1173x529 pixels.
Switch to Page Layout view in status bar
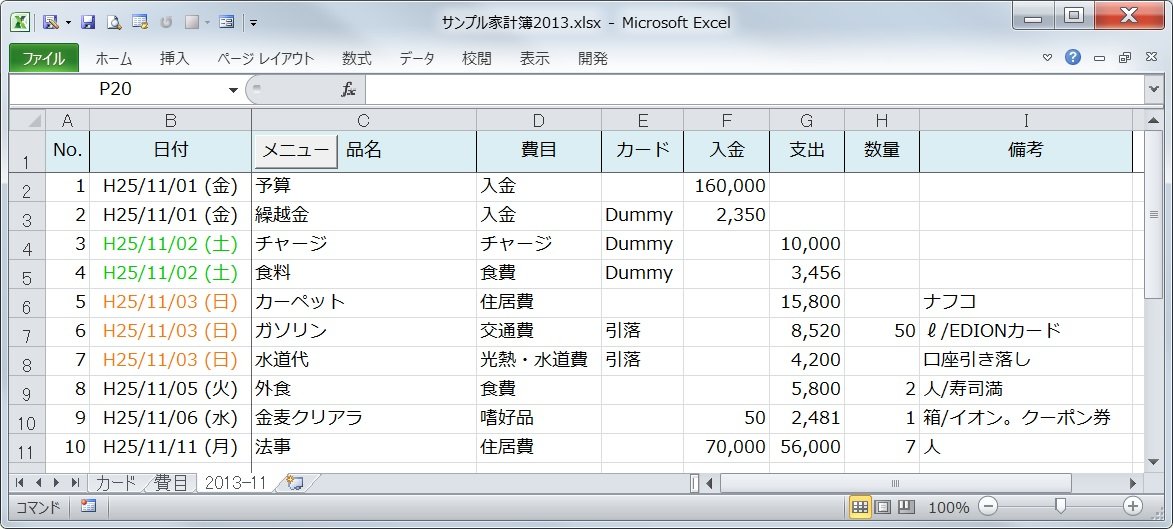[x=883, y=507]
